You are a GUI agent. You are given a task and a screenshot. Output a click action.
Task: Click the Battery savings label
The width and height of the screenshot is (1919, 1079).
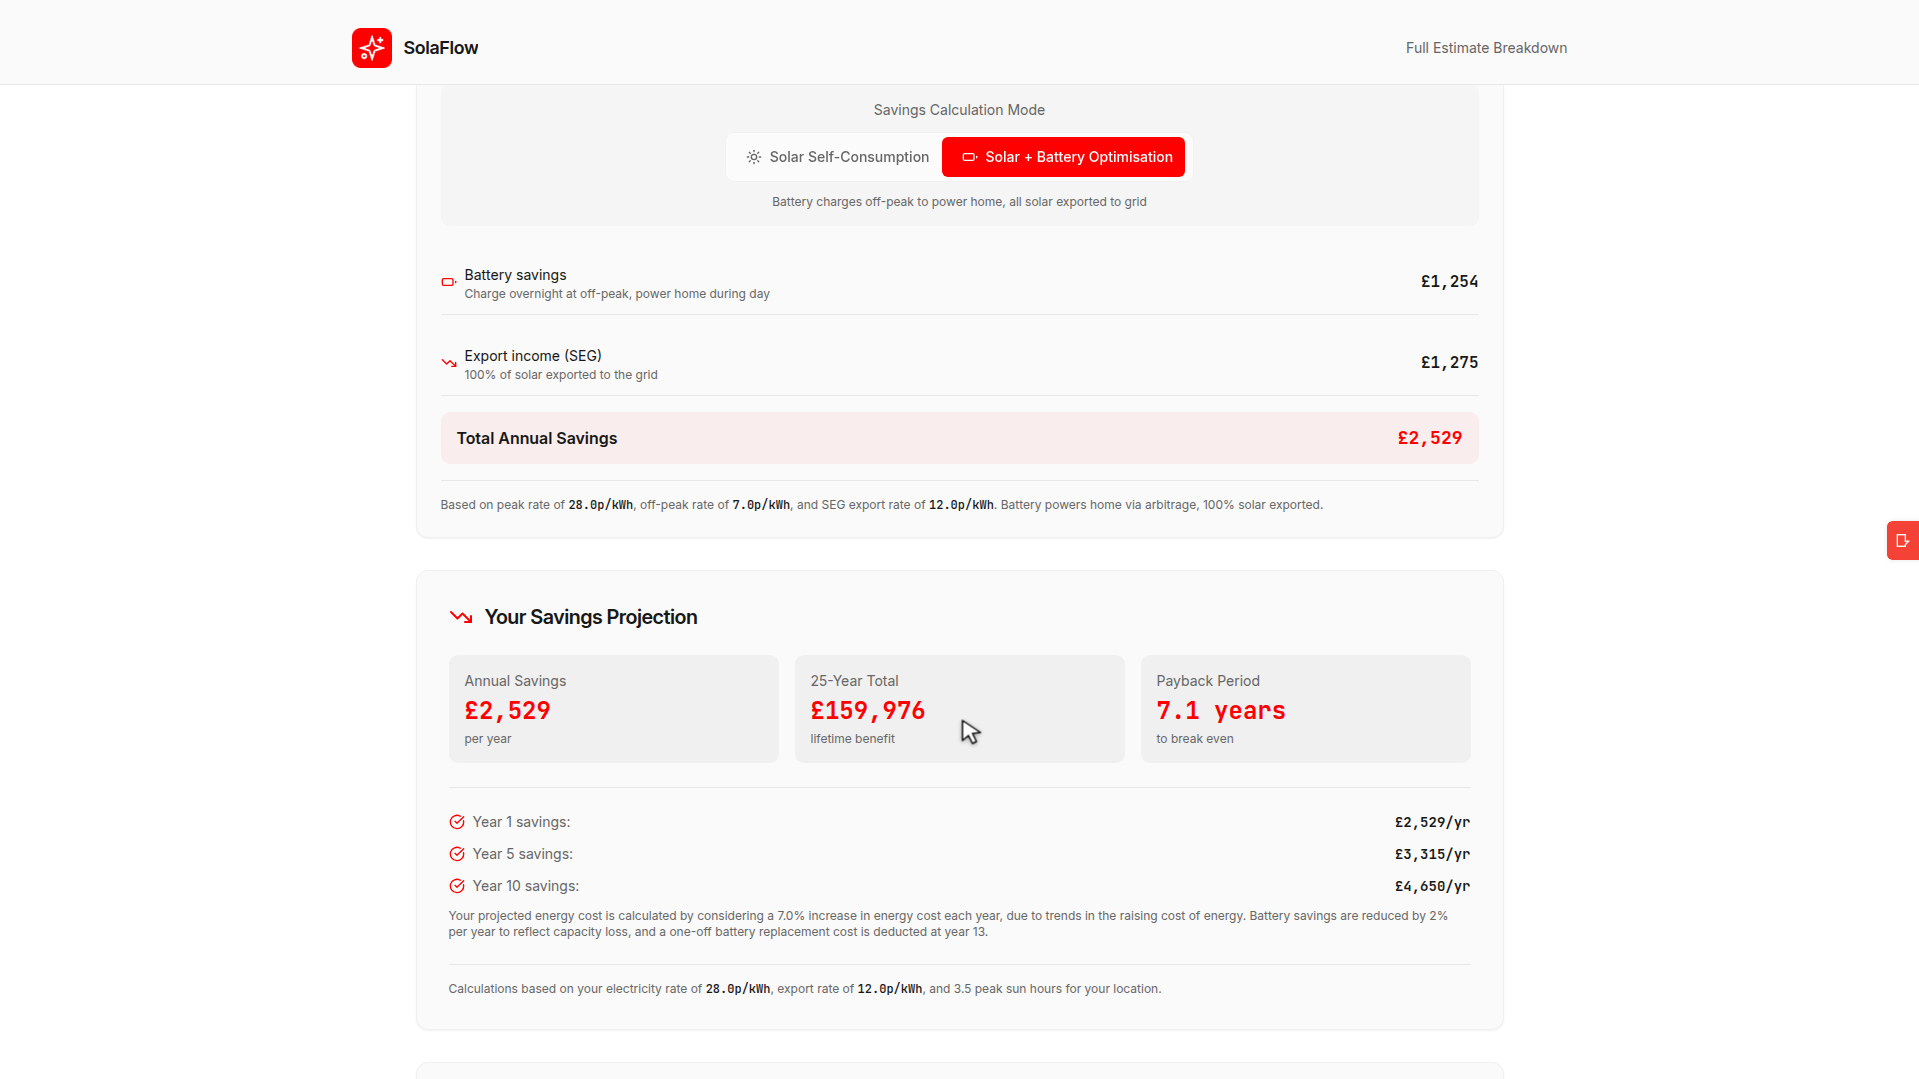click(515, 275)
